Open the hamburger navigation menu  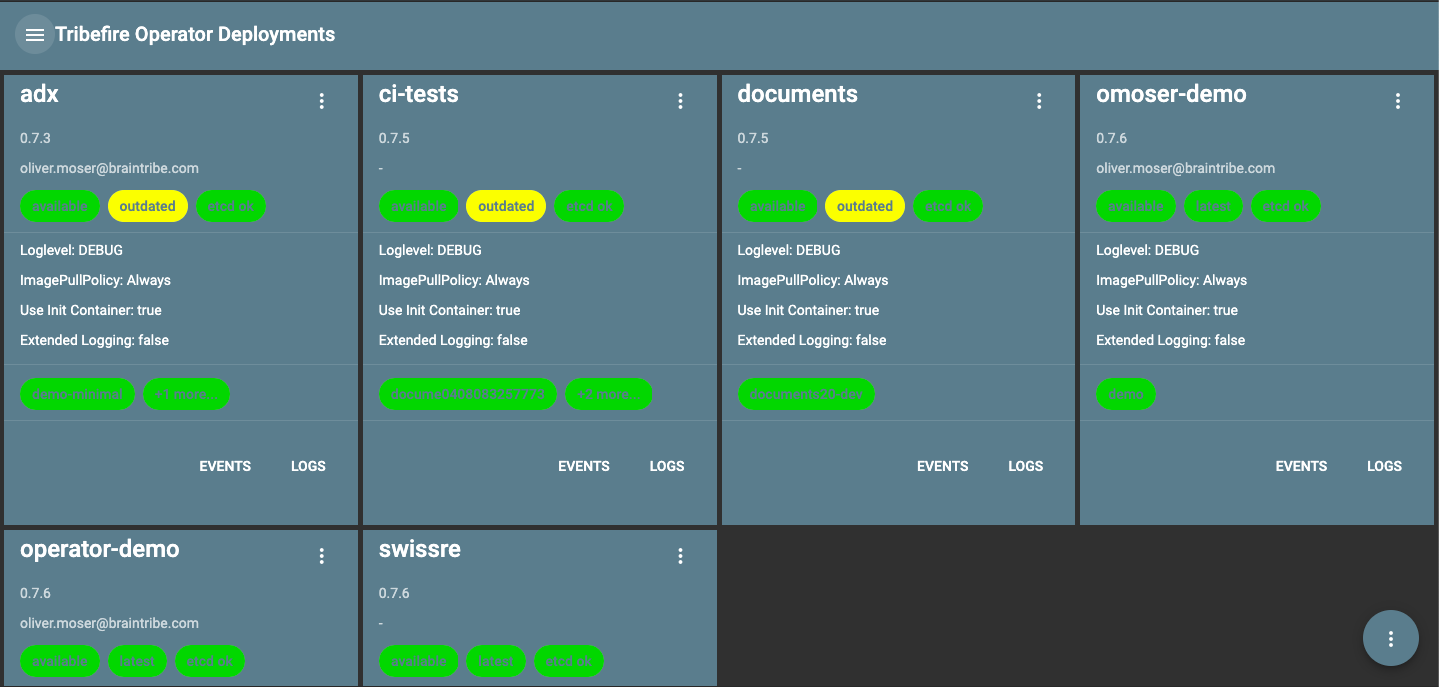tap(34, 35)
